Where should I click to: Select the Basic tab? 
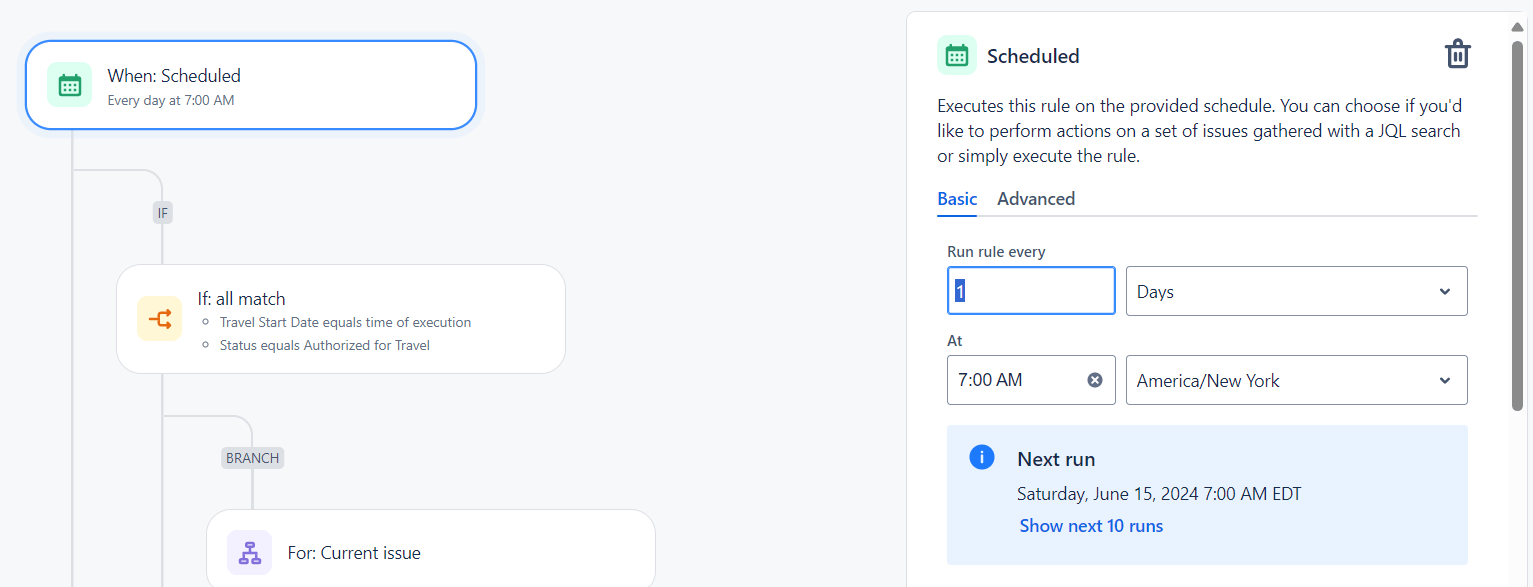click(956, 199)
